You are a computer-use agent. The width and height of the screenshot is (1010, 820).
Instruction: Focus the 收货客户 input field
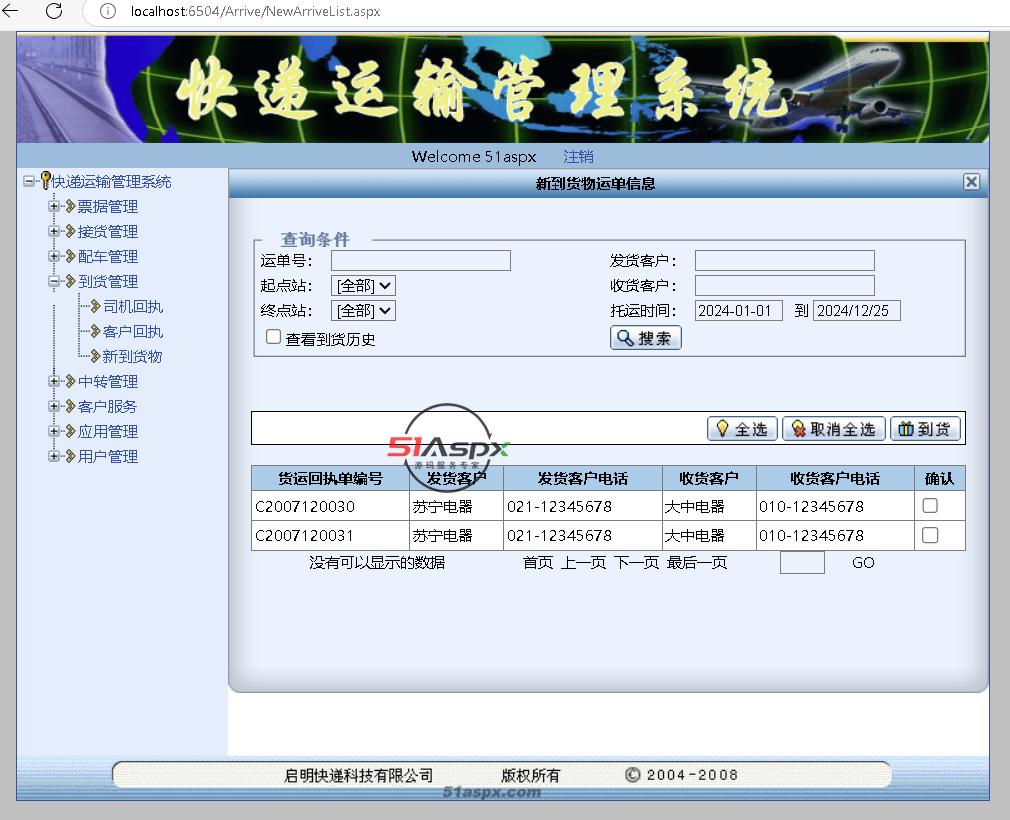point(785,285)
